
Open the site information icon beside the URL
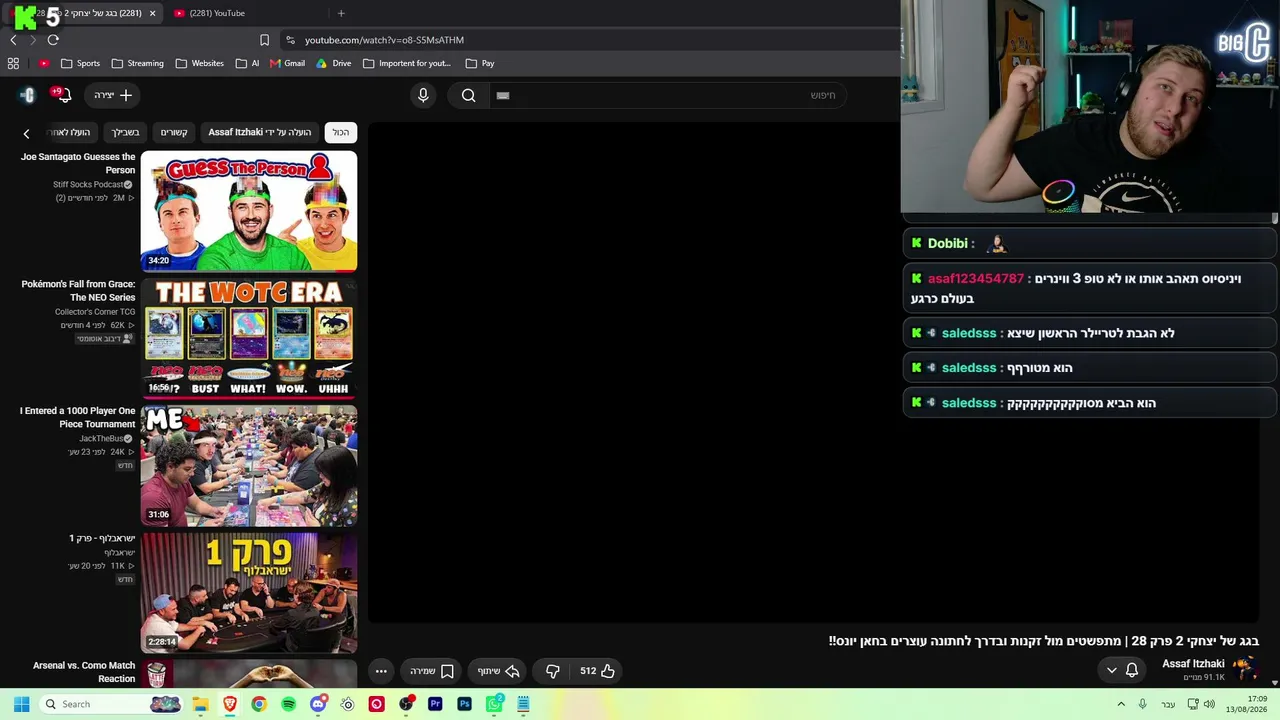(x=290, y=40)
